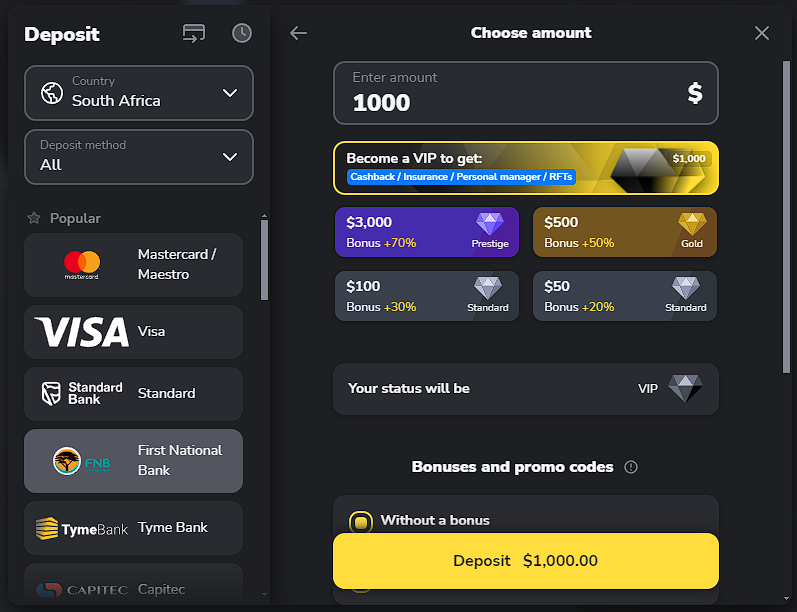Pick First National Bank payment option
This screenshot has width=797, height=612.
[134, 461]
